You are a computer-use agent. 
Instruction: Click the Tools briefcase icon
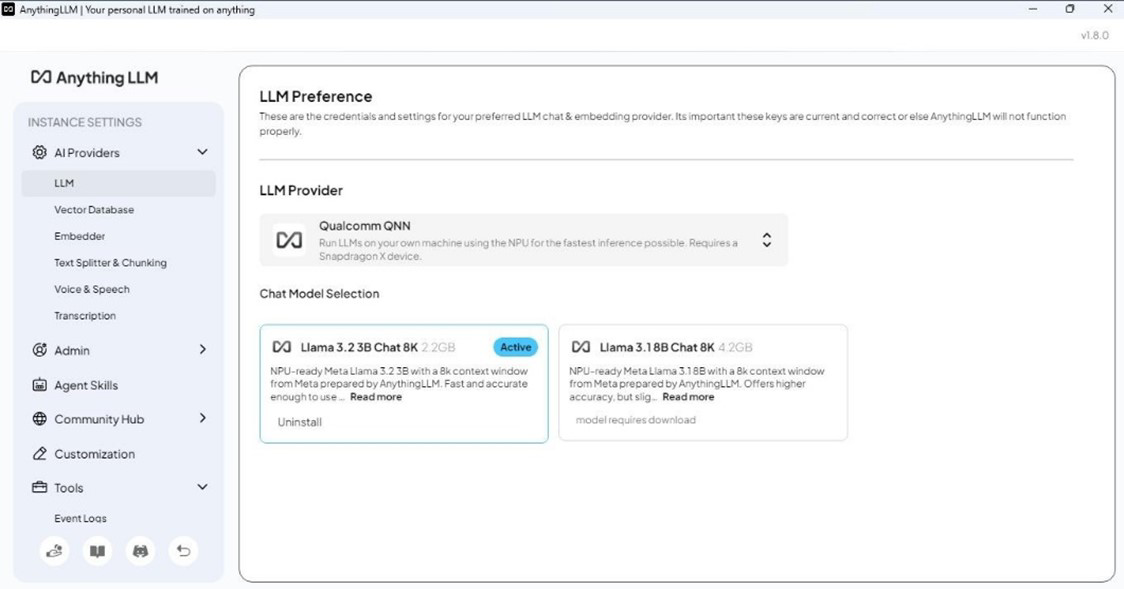coord(39,487)
